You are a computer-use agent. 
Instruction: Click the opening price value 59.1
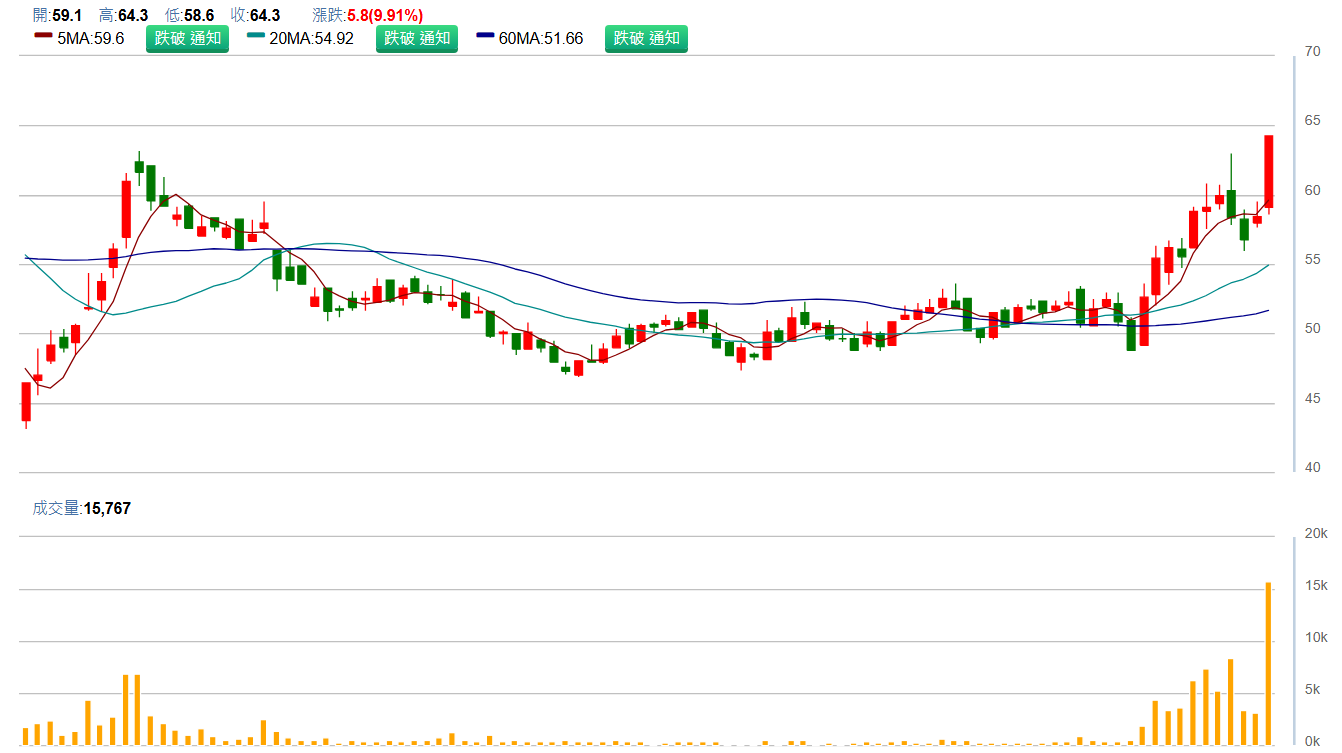67,15
